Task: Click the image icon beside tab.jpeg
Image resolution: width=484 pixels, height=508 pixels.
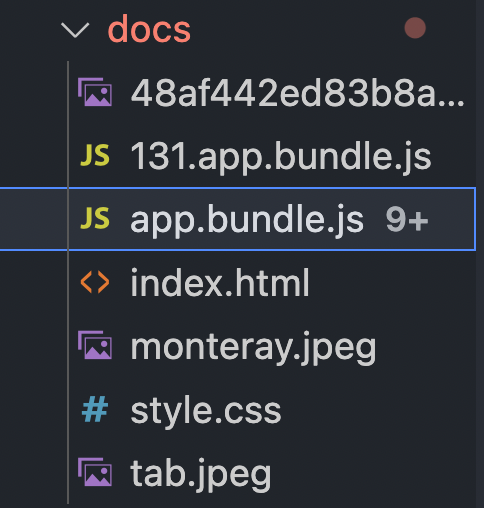Action: [95, 472]
